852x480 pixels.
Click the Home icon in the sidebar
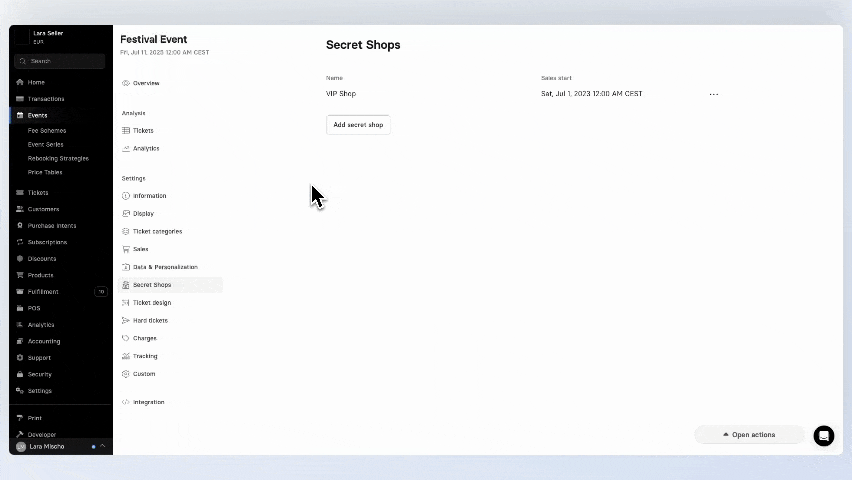20,82
